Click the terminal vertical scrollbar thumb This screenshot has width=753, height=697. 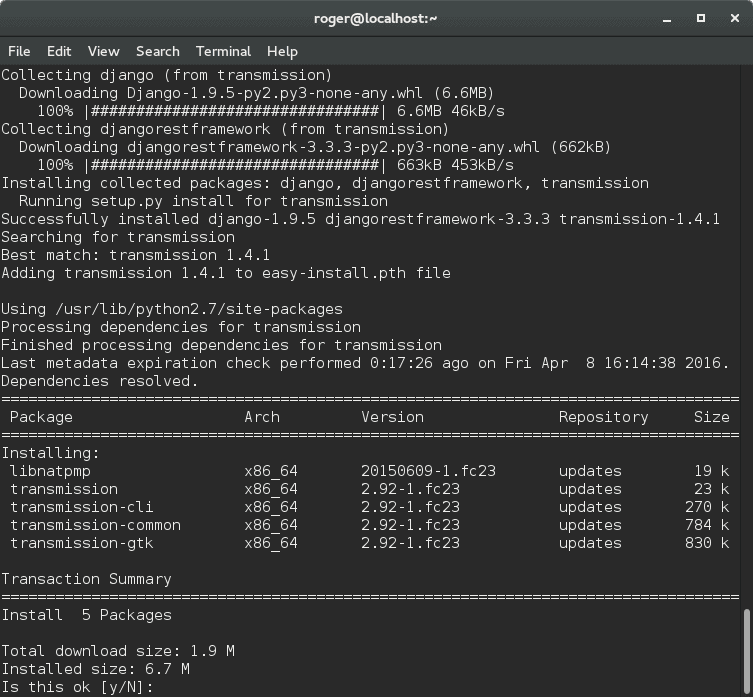click(x=747, y=652)
